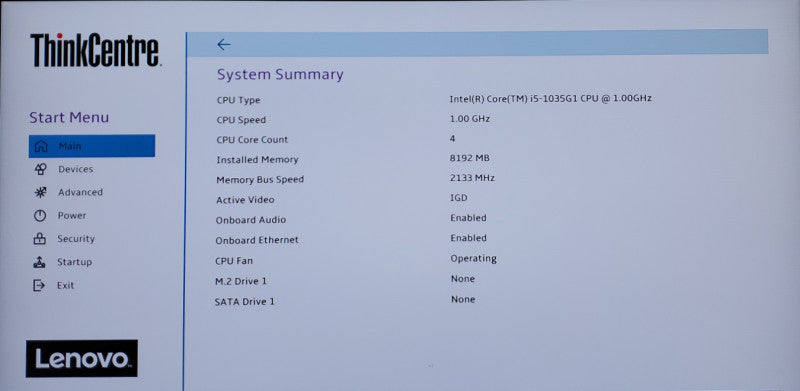This screenshot has height=391, width=800.
Task: Open the Startup menu
Action: click(x=74, y=262)
